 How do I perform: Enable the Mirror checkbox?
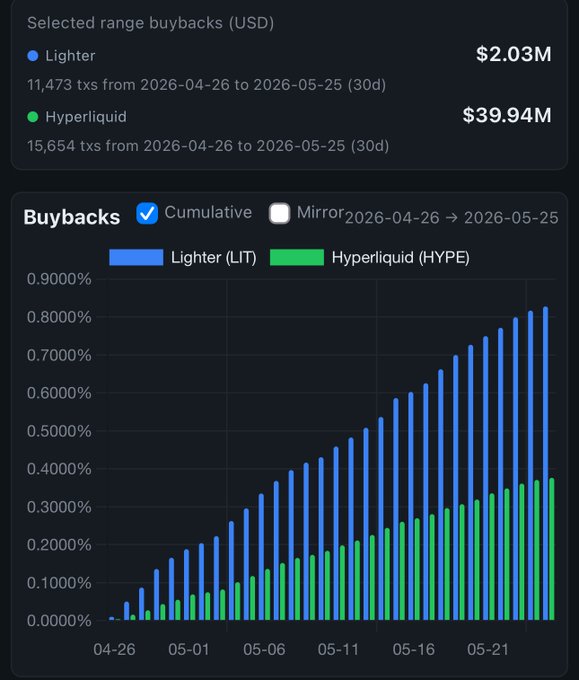(x=279, y=213)
